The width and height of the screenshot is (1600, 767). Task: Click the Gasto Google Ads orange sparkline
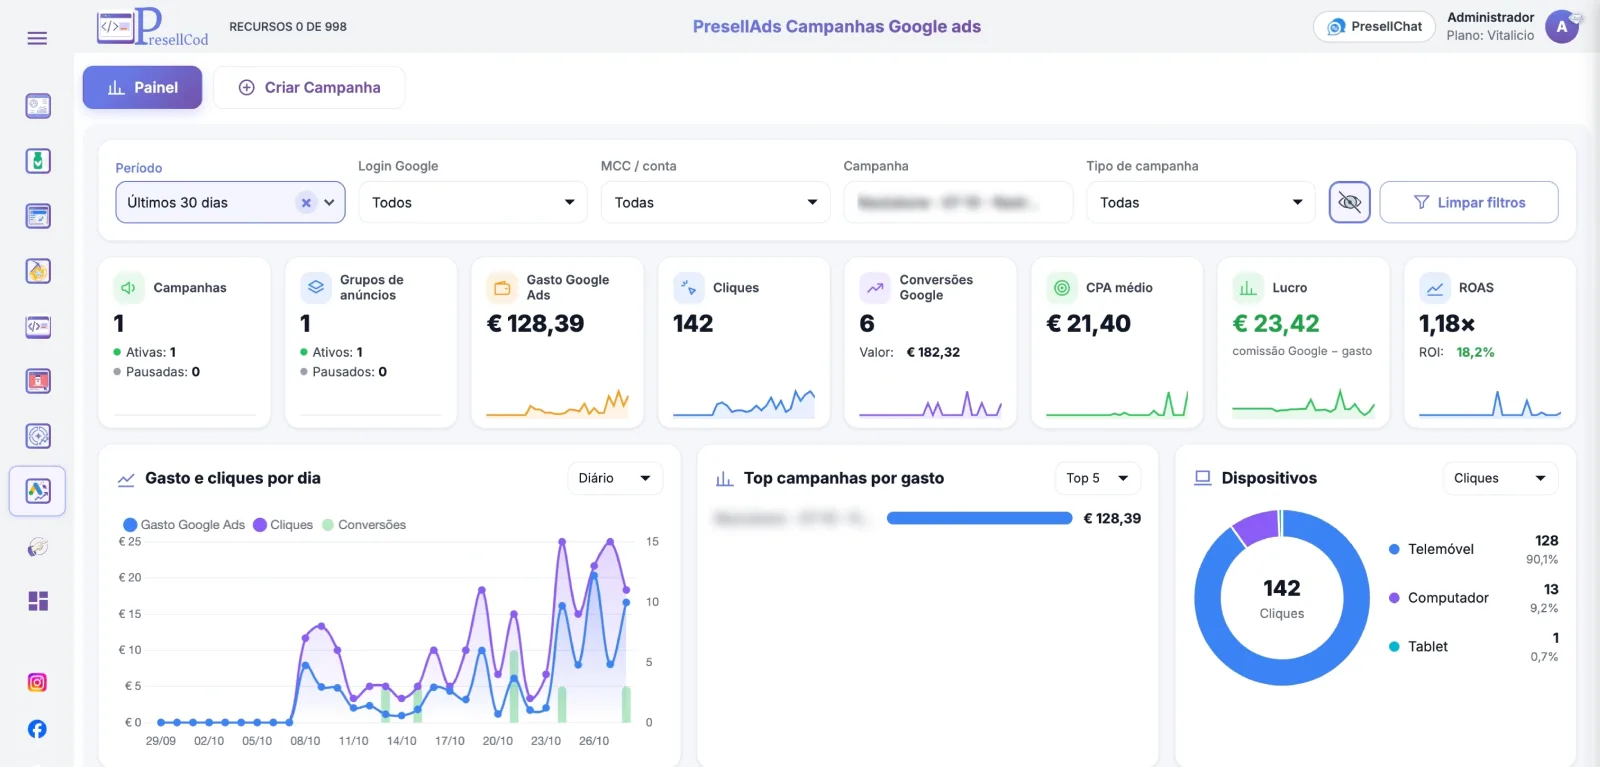tap(558, 403)
